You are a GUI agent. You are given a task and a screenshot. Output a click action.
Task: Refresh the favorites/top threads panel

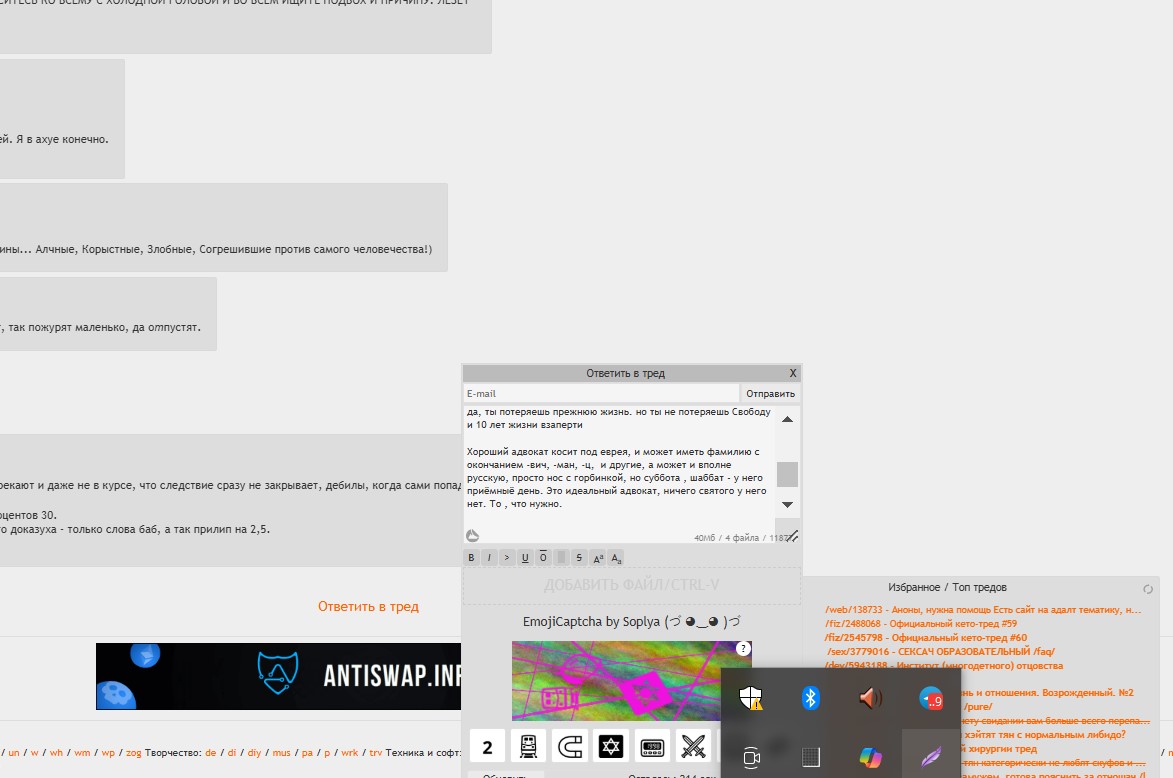pos(1148,589)
